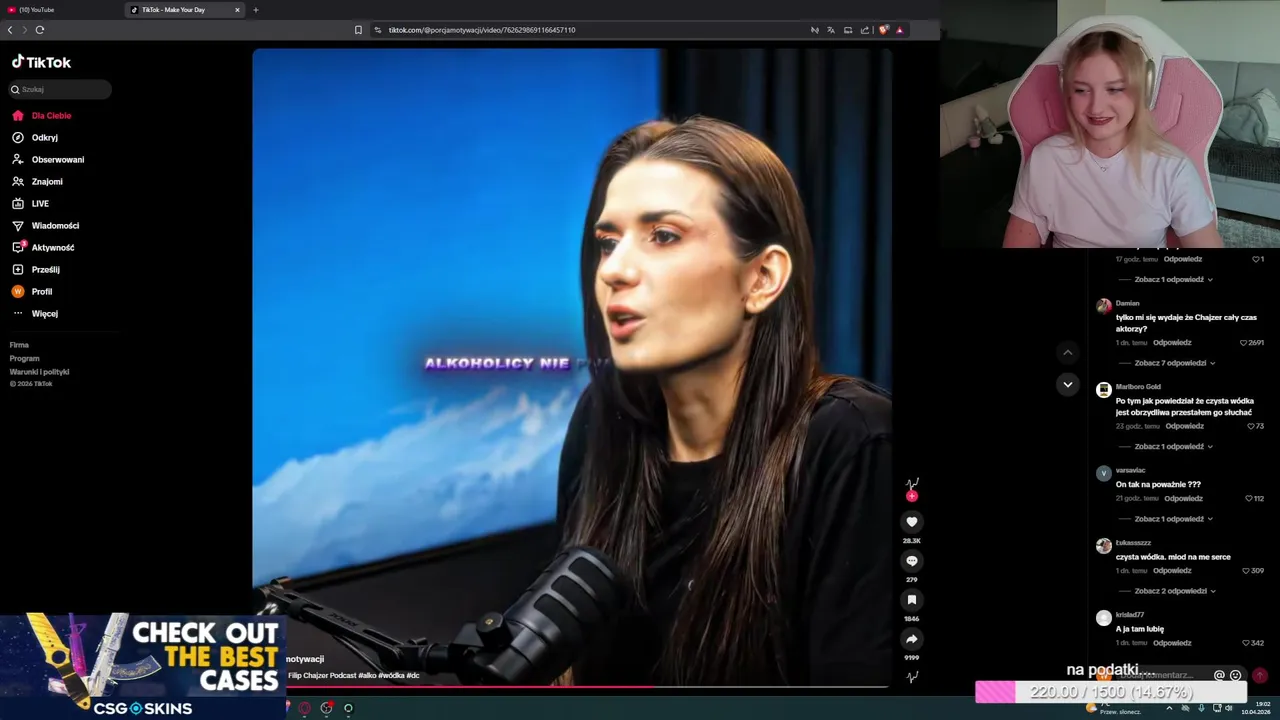Expand replies under Marlboro Gold's comment
The width and height of the screenshot is (1280, 720).
(x=1174, y=447)
